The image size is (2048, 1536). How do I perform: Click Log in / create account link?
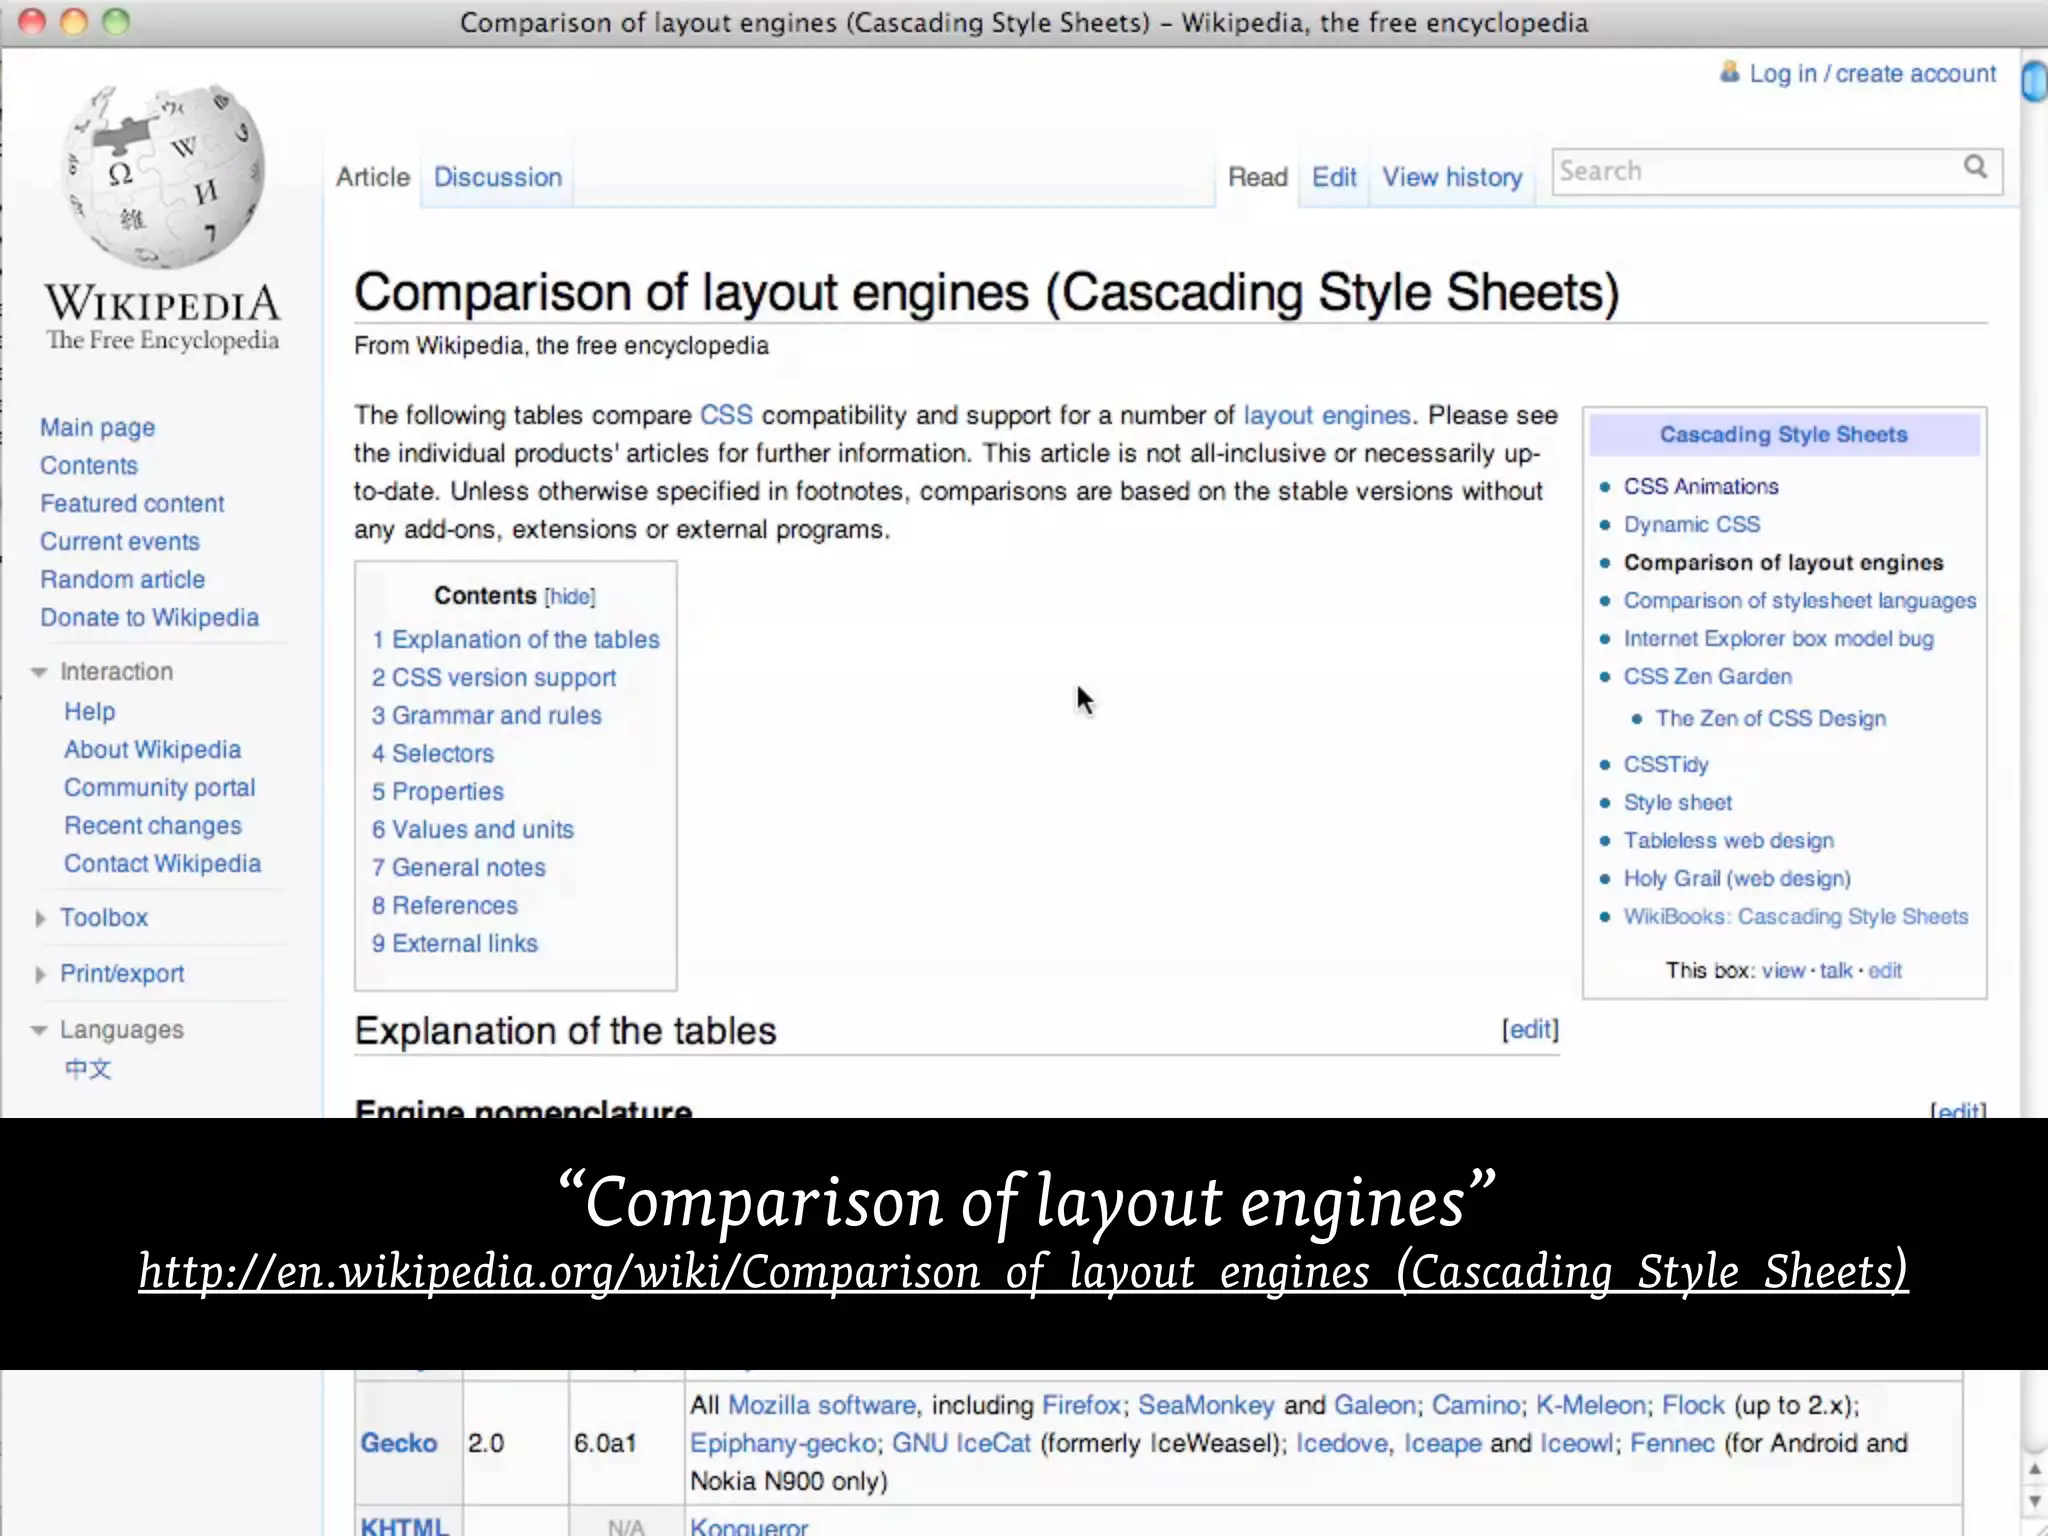click(x=1872, y=73)
